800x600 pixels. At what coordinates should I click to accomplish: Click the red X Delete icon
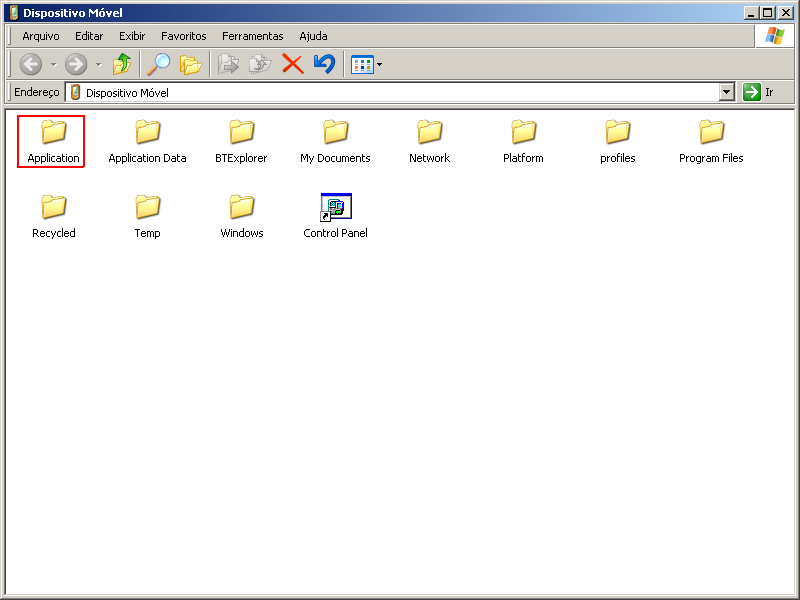[x=293, y=64]
